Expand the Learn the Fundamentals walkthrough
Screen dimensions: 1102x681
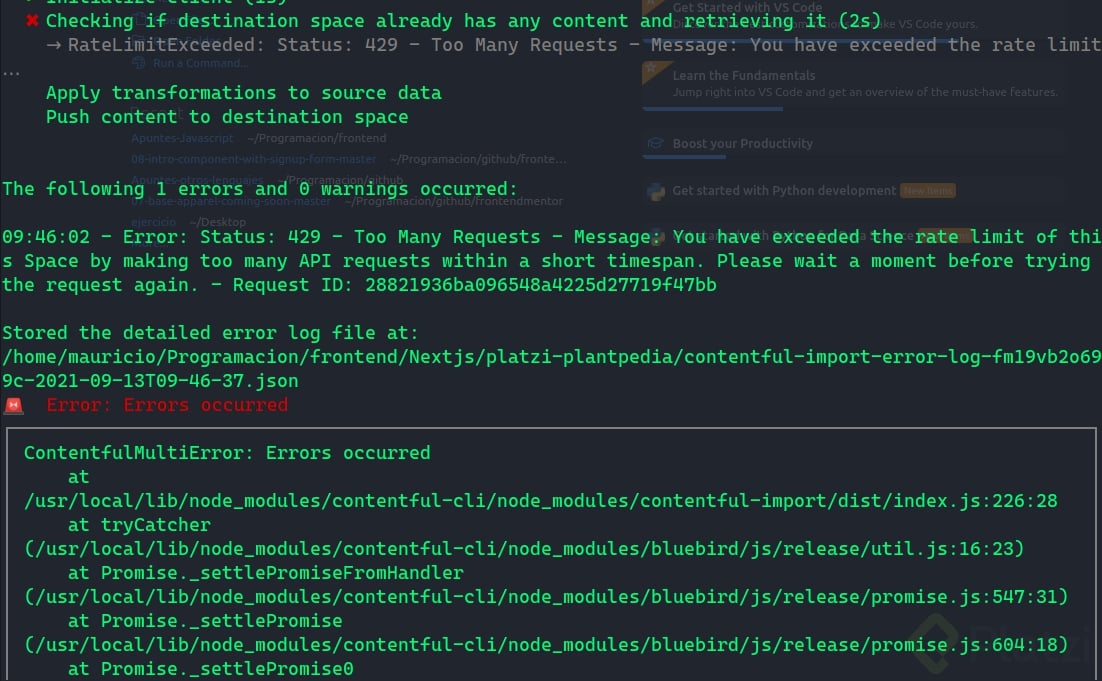click(744, 75)
